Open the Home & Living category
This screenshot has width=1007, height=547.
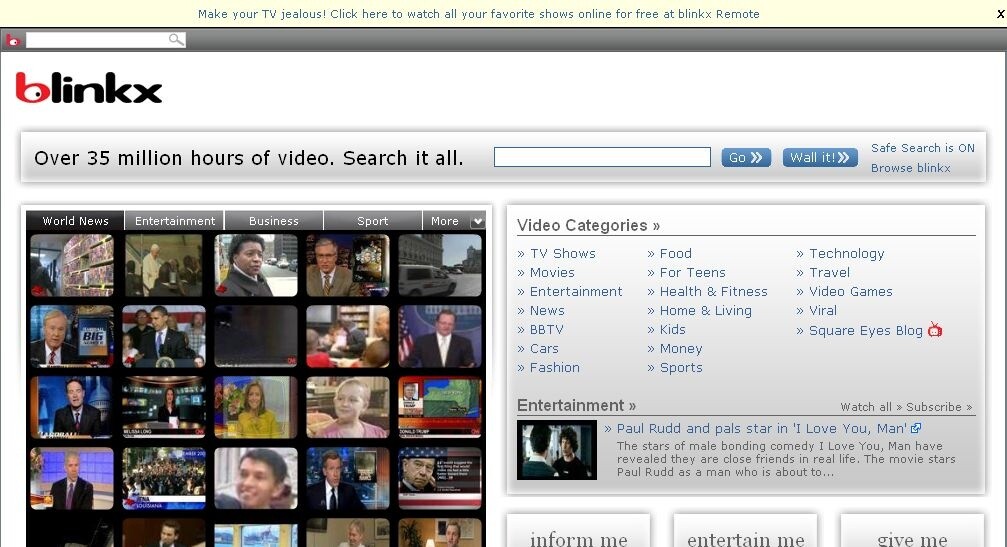(705, 311)
